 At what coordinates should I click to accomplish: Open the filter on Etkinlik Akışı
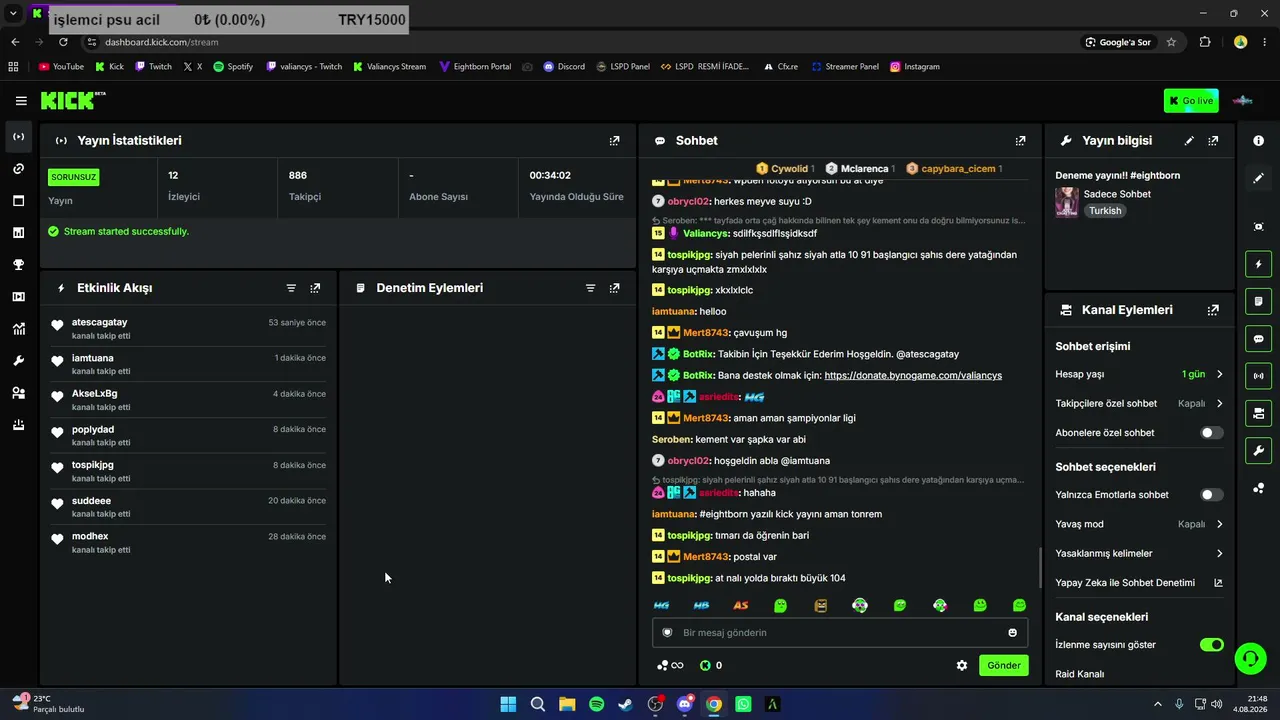click(x=291, y=288)
